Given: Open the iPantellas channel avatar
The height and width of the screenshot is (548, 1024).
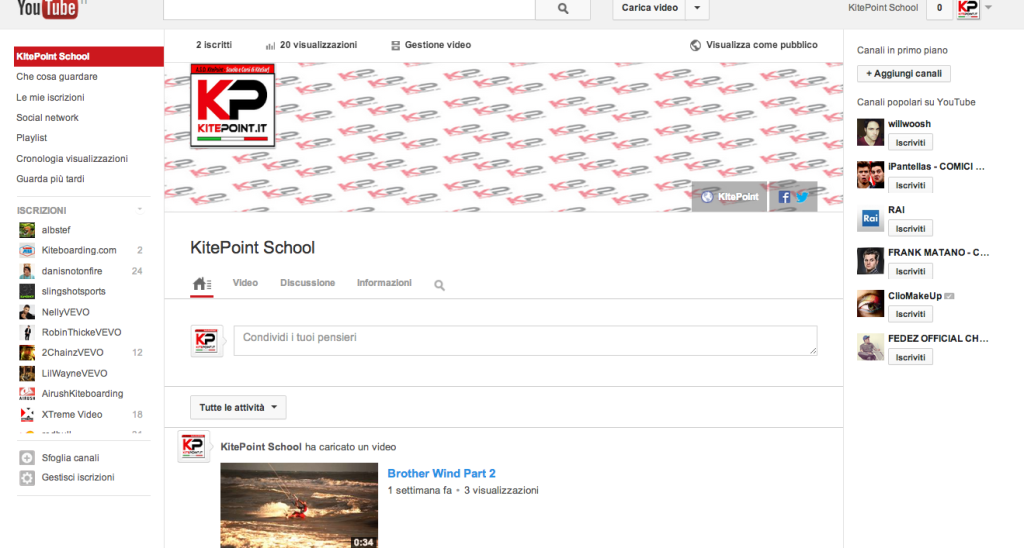Looking at the screenshot, I should click(x=871, y=175).
